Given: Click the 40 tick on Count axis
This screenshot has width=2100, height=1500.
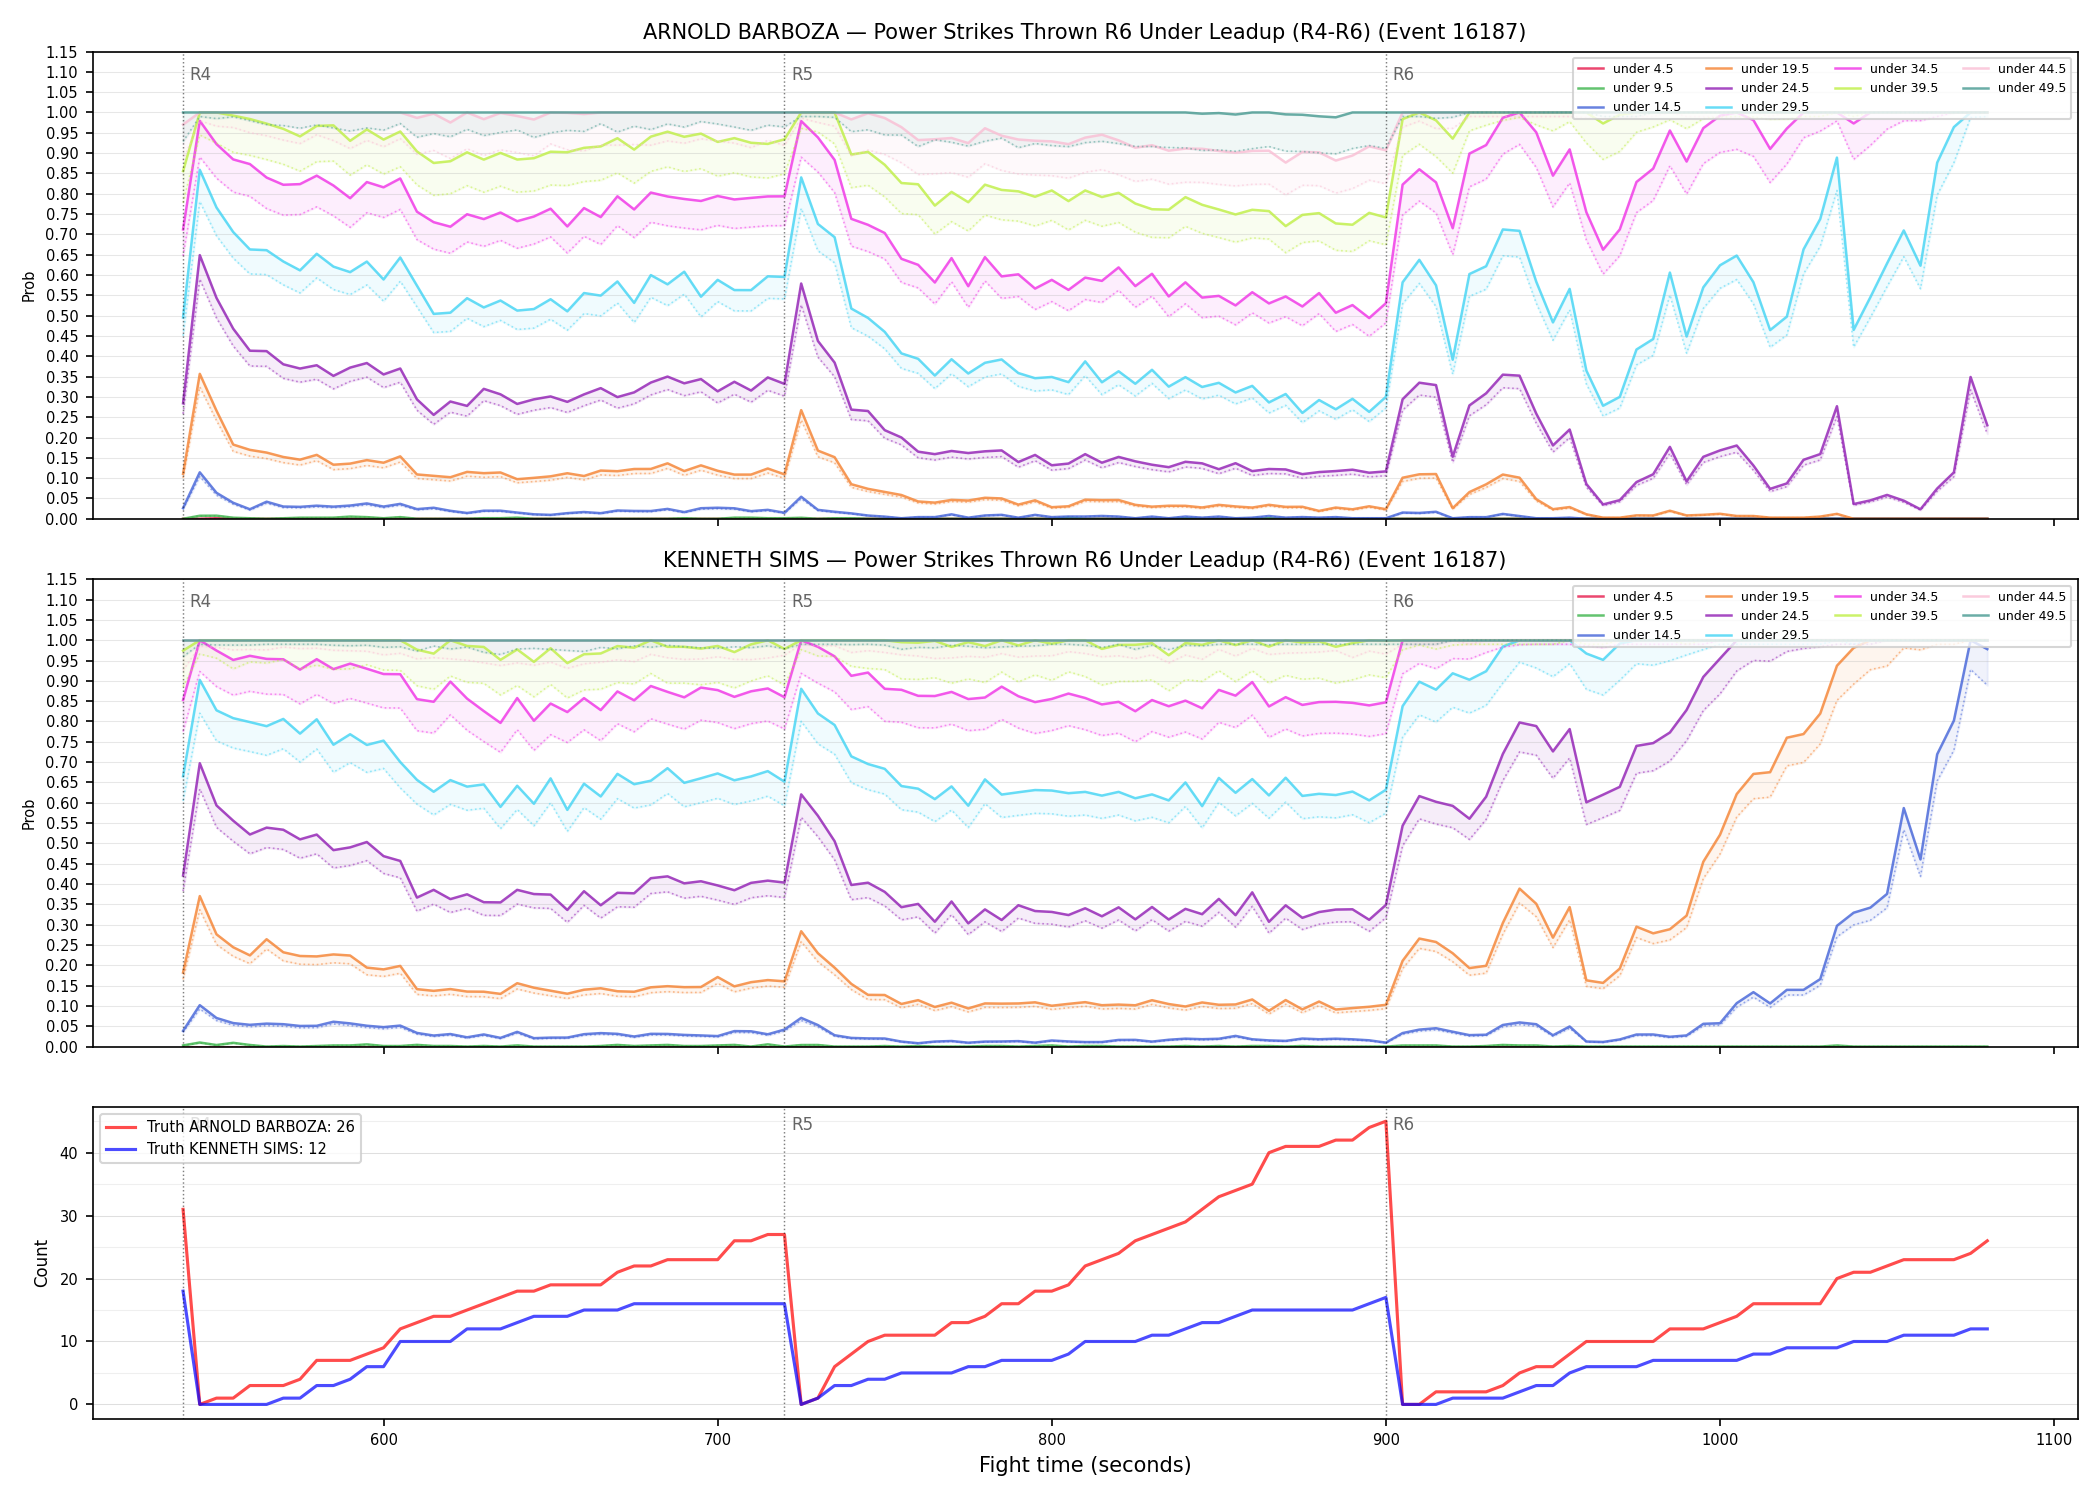Looking at the screenshot, I should click(x=69, y=1154).
